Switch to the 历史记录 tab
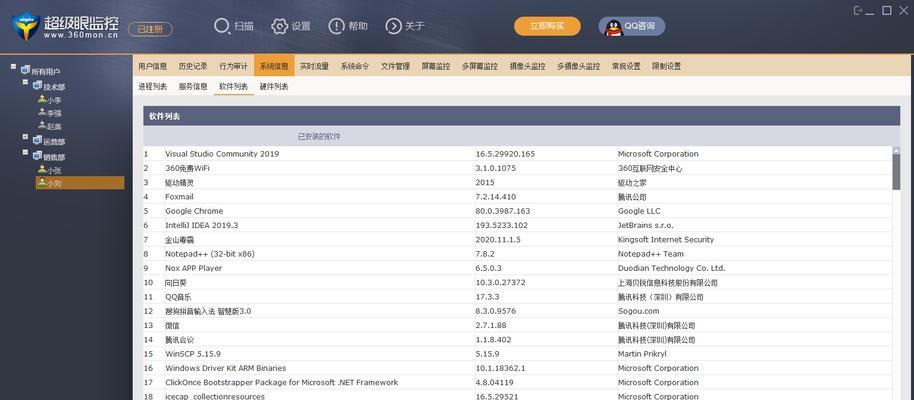This screenshot has height=400, width=914. (x=193, y=66)
